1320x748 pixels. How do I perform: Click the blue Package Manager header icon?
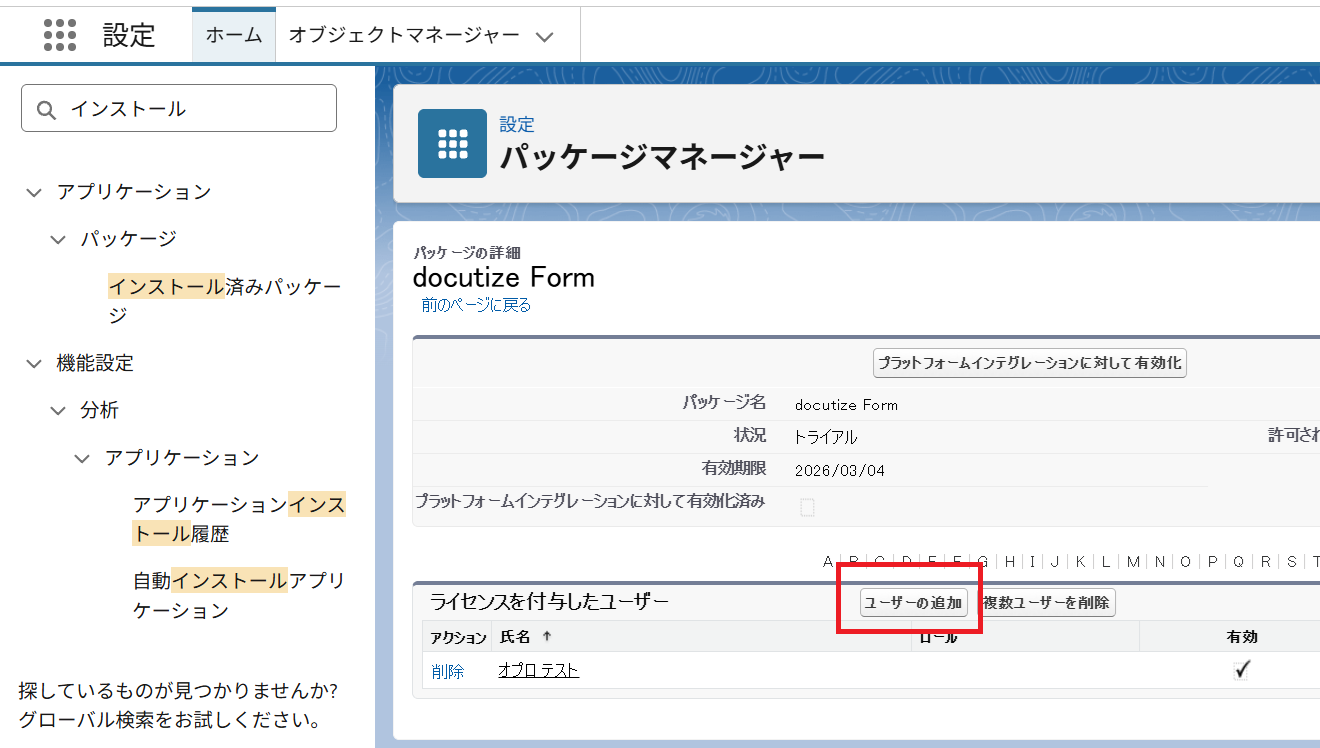point(452,143)
